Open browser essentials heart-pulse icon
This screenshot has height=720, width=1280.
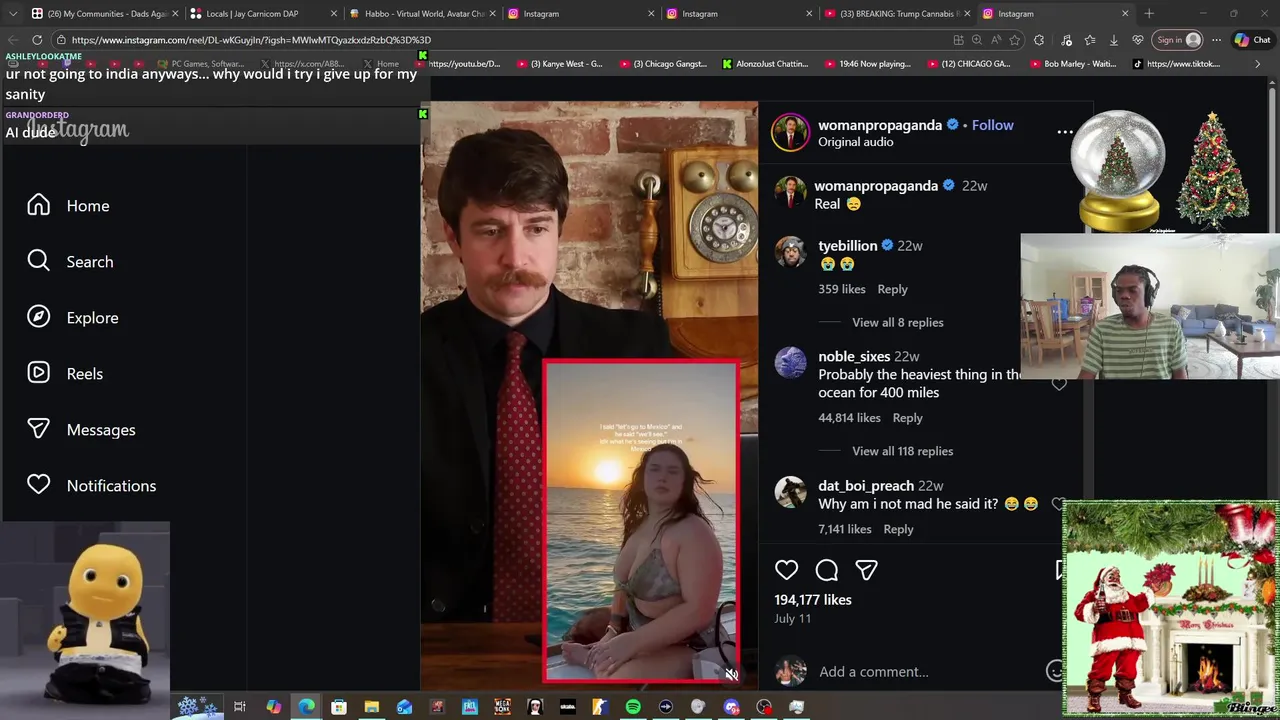pyautogui.click(x=1138, y=40)
